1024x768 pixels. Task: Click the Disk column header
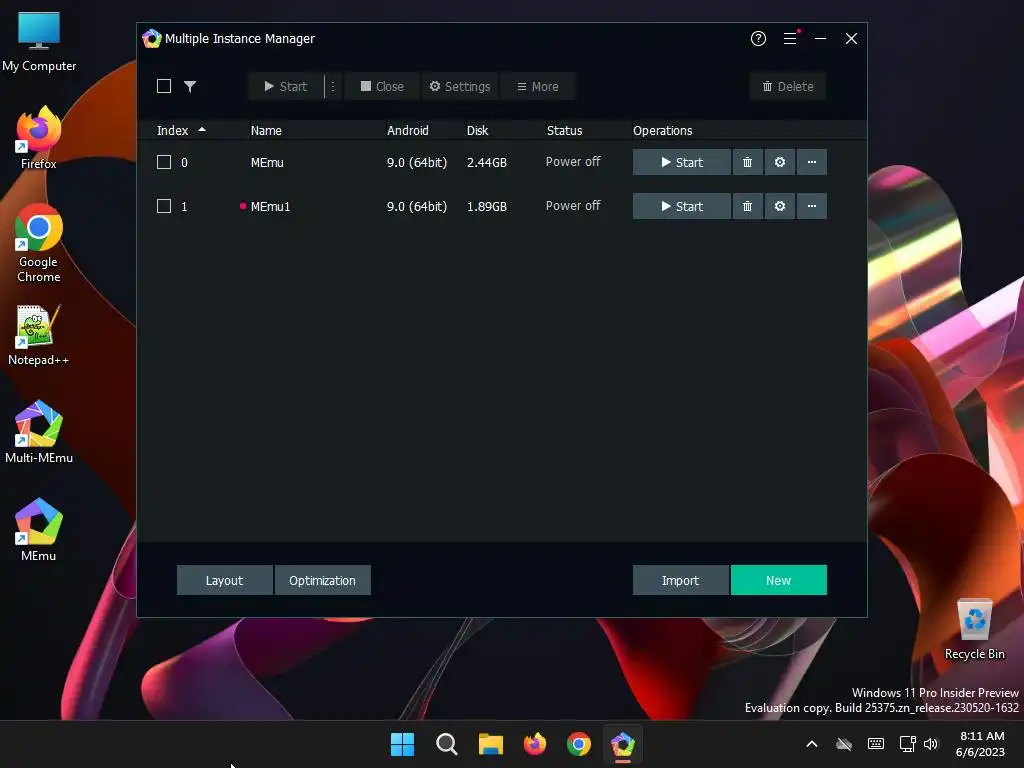tap(477, 131)
